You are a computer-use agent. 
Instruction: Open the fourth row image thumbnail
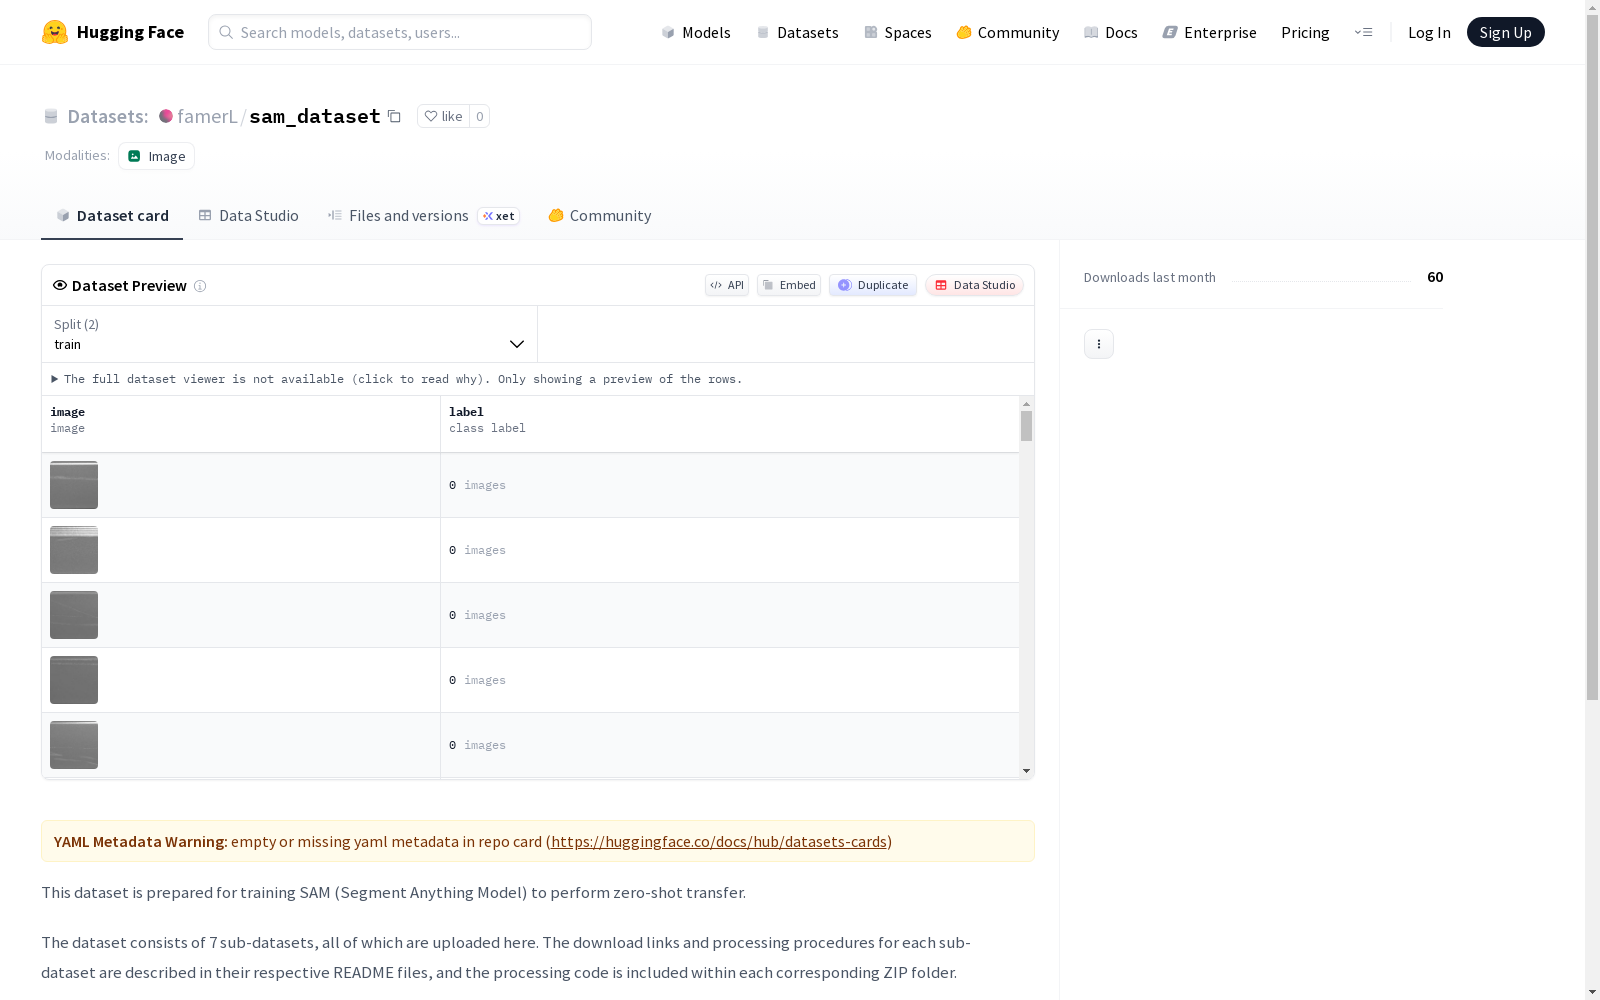coord(74,680)
